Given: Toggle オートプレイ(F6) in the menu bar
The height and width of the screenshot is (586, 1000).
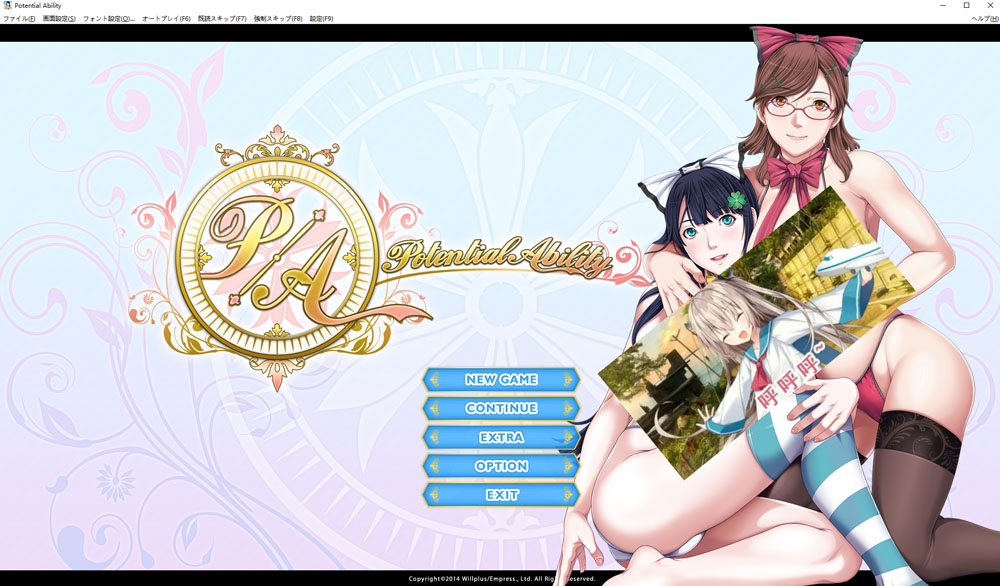Looking at the screenshot, I should 166,18.
